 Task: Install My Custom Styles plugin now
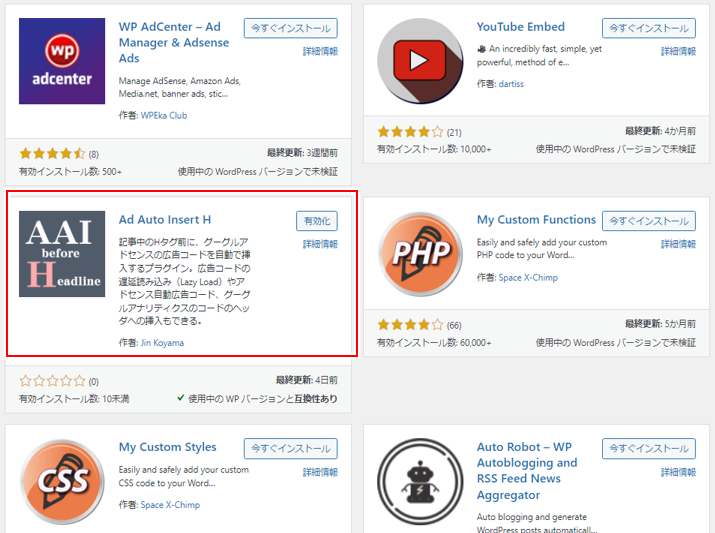pyautogui.click(x=291, y=449)
